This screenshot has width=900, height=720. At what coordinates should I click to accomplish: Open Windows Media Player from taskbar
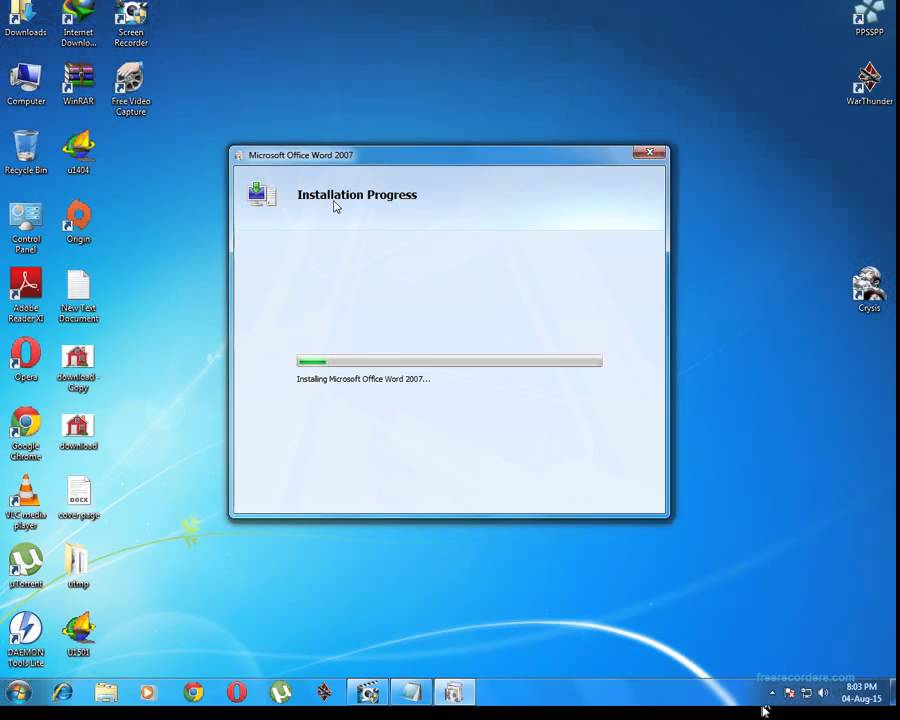click(x=148, y=692)
